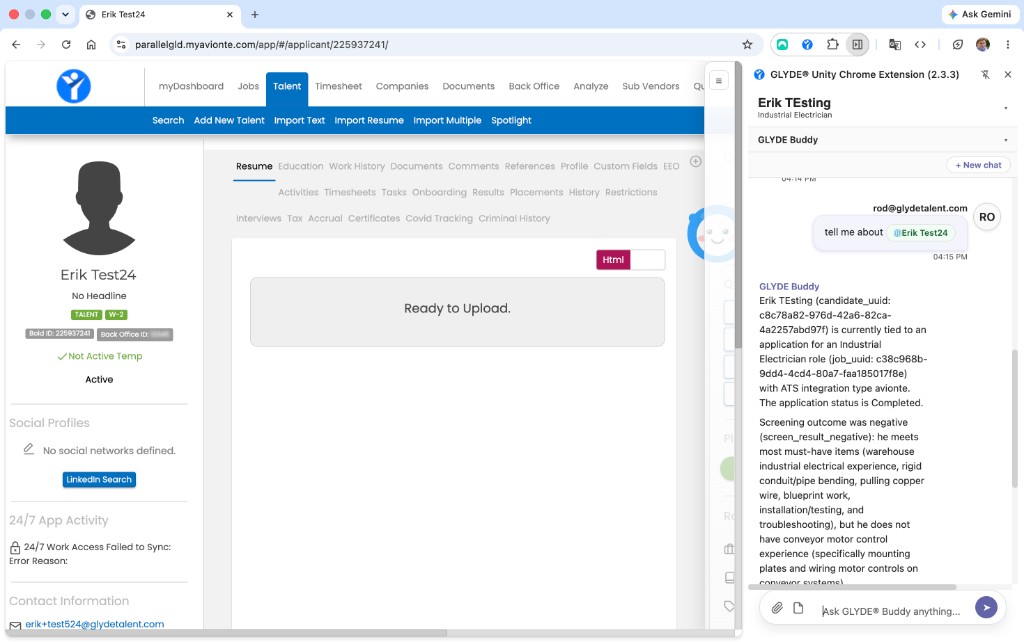Click the email envelope icon
This screenshot has width=1024, height=642.
coord(16,625)
